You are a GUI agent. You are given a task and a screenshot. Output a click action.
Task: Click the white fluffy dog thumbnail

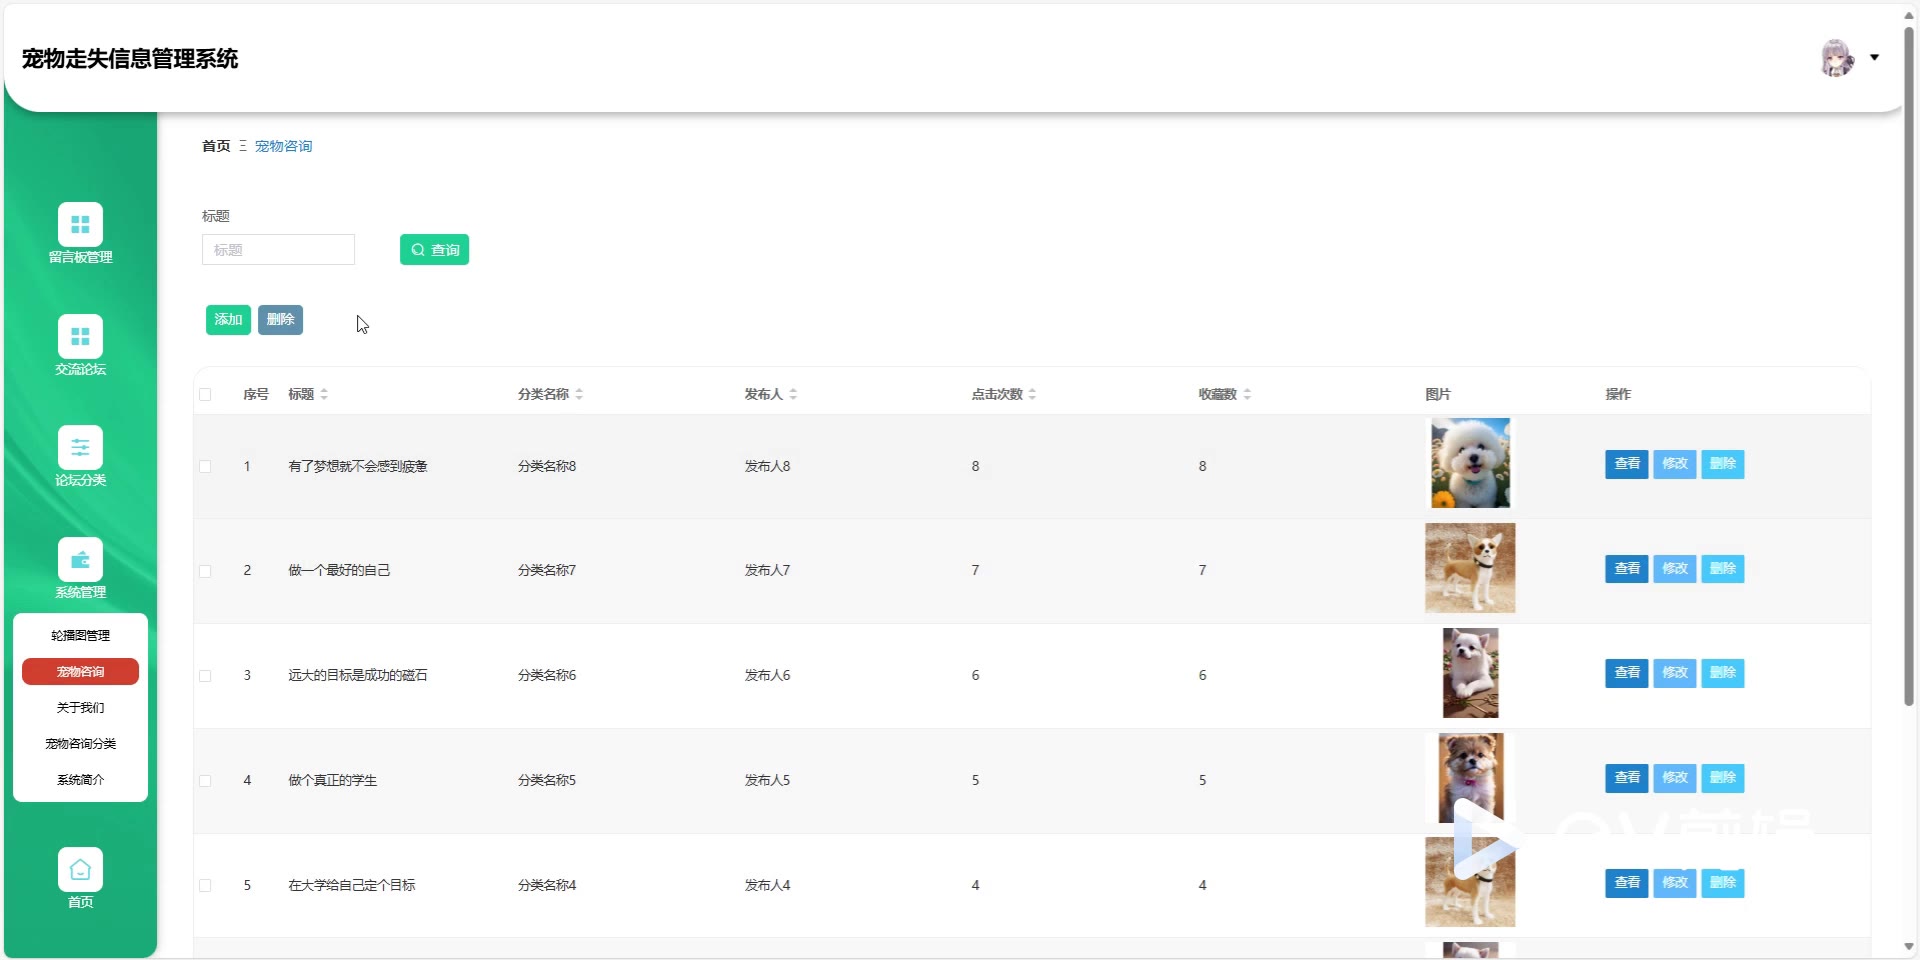(x=1470, y=464)
